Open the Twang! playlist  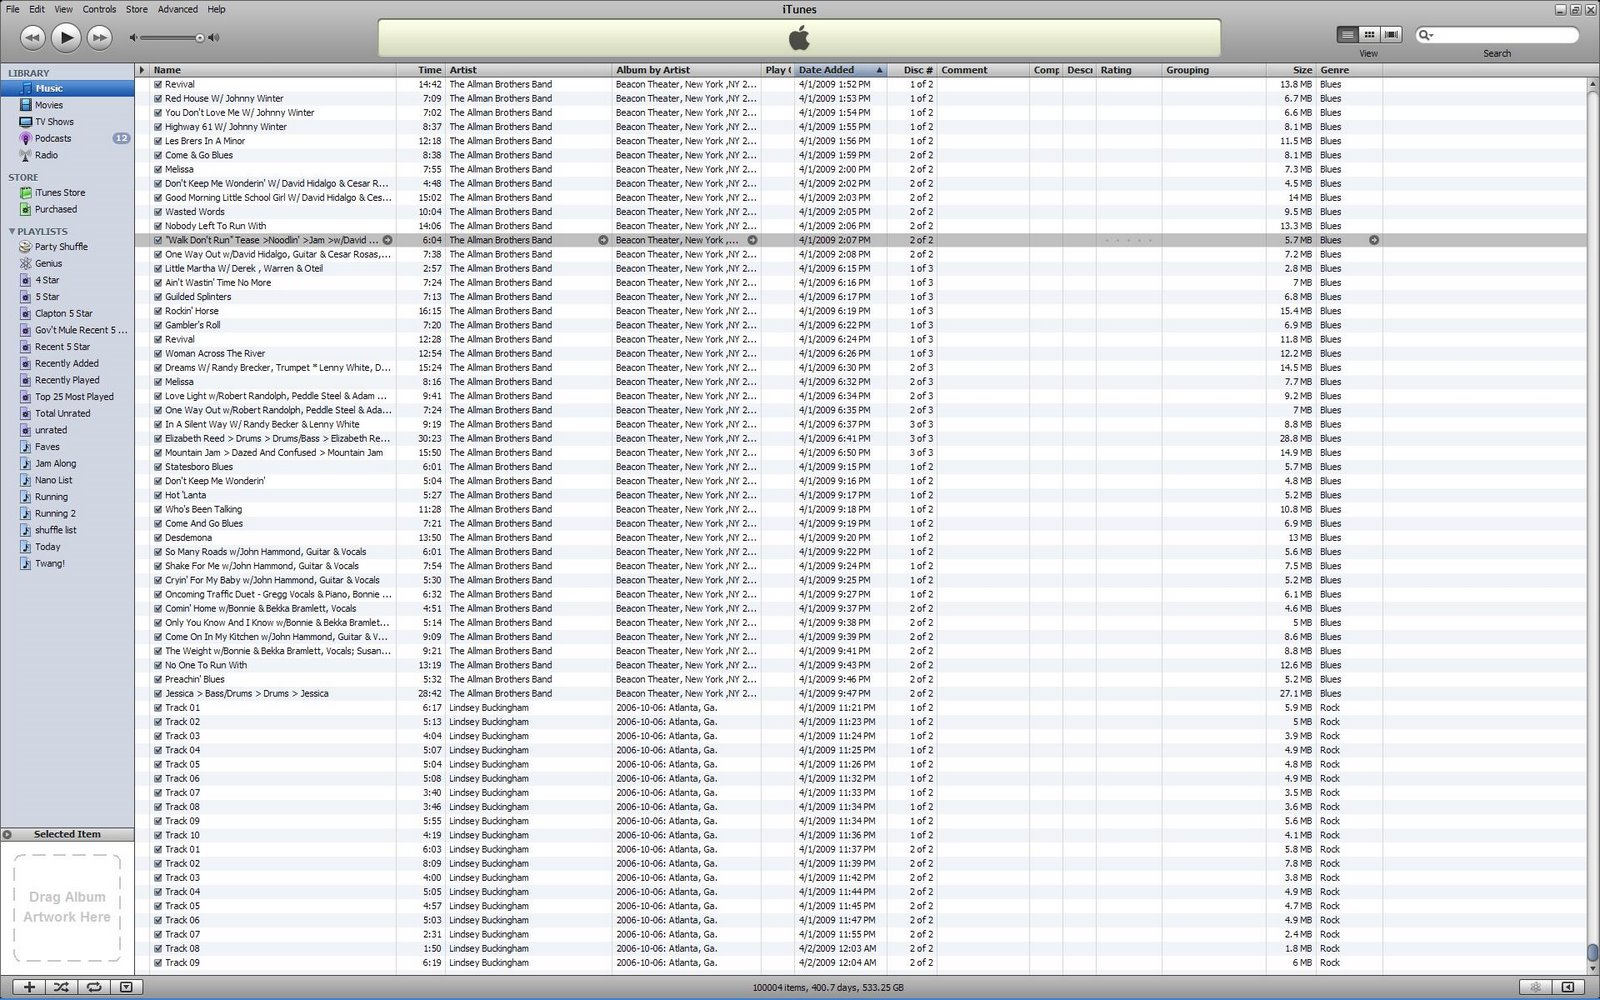pyautogui.click(x=67, y=563)
